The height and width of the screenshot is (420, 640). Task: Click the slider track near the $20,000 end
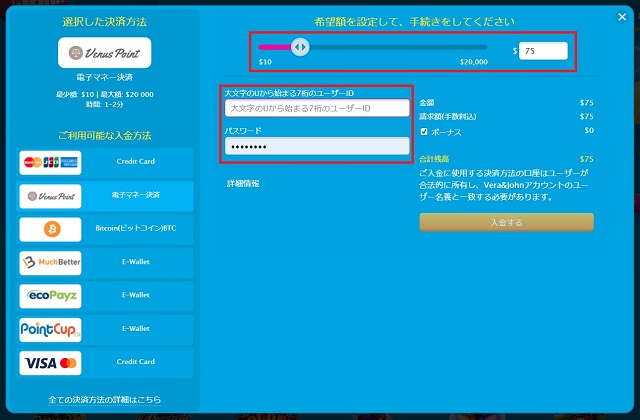click(x=478, y=47)
